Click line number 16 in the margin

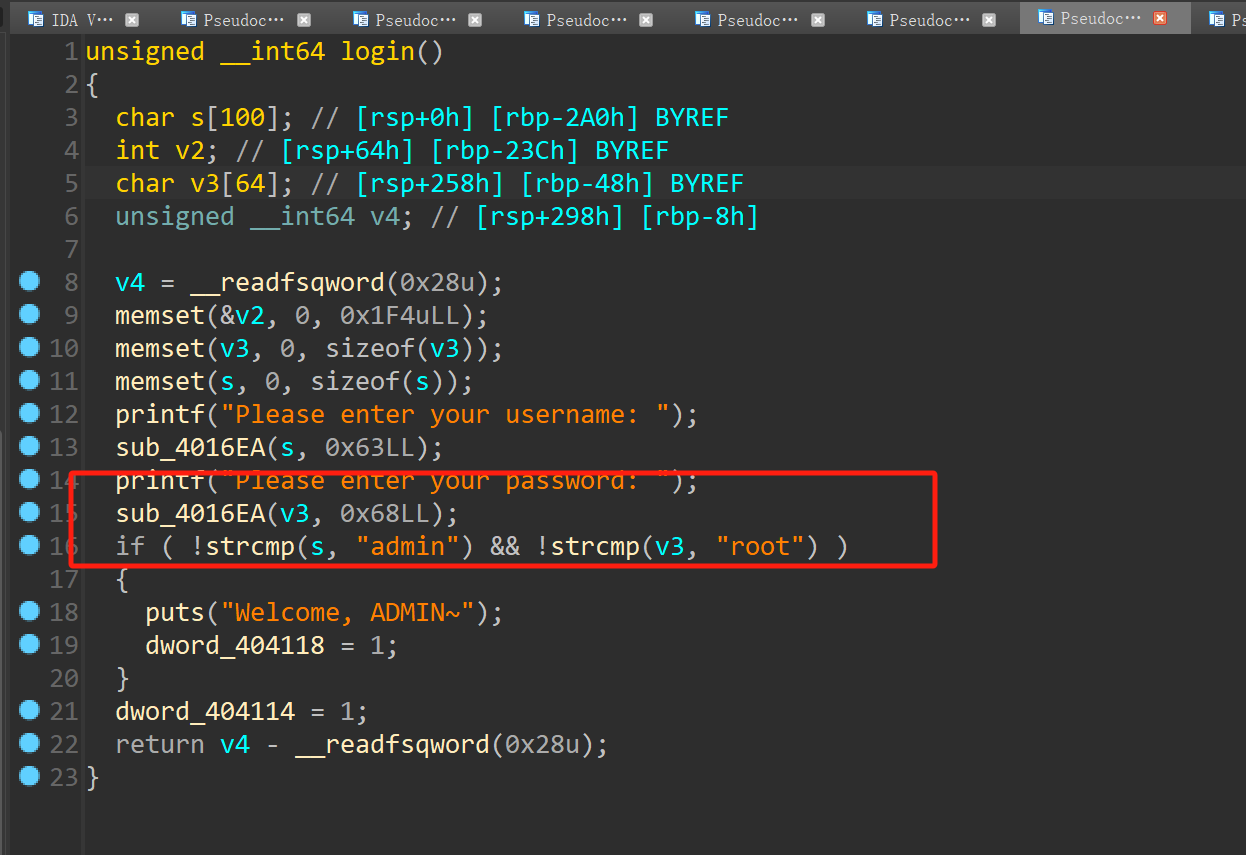pos(63,545)
